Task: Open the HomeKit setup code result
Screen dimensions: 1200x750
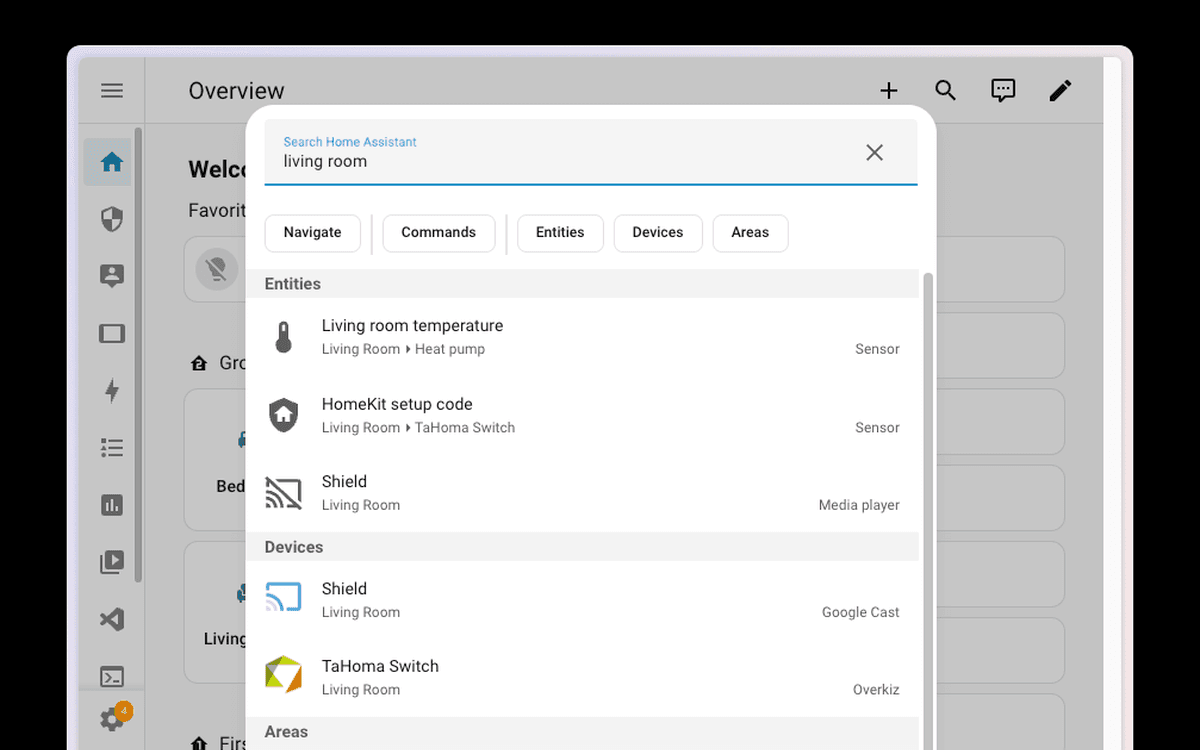Action: click(582, 415)
